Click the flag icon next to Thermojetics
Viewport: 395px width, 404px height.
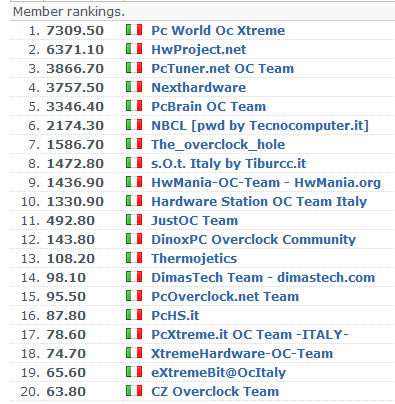[134, 258]
